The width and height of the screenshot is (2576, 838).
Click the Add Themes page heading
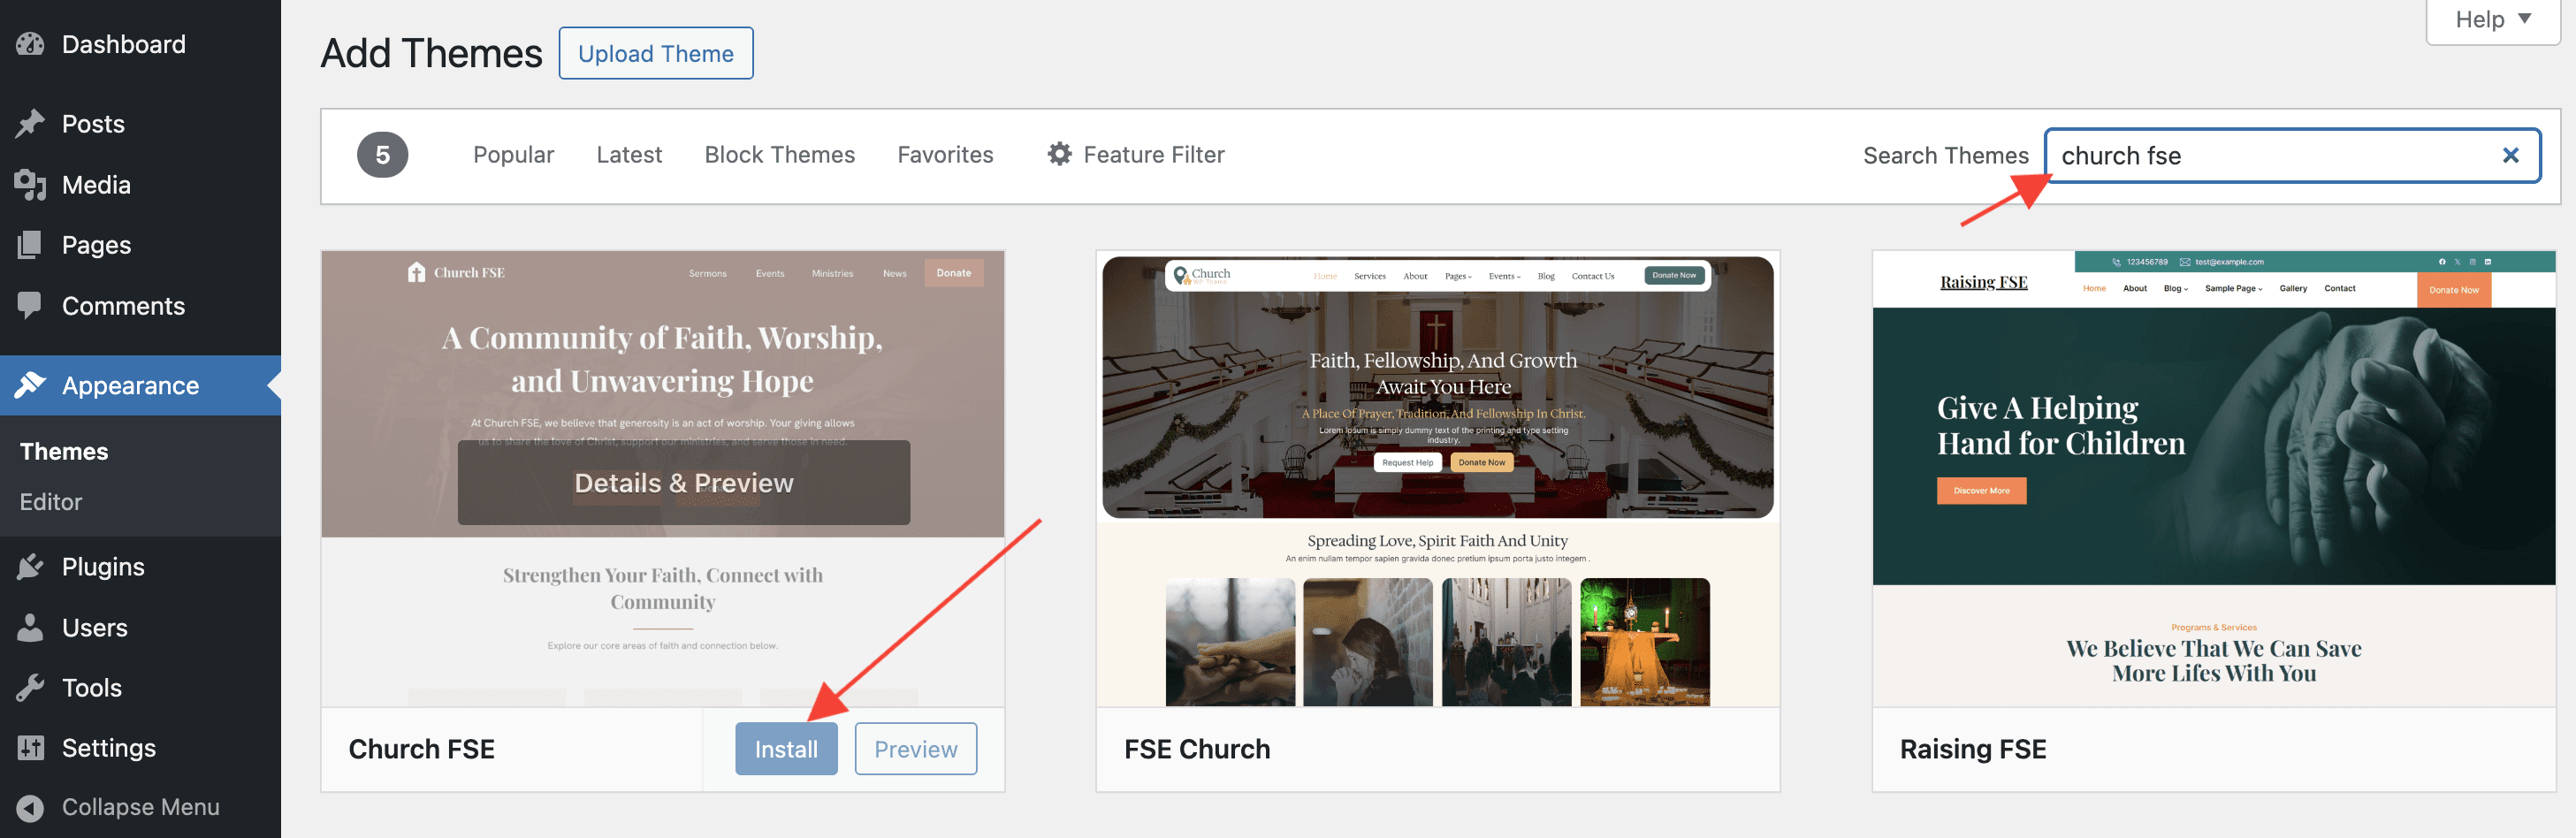tap(431, 54)
